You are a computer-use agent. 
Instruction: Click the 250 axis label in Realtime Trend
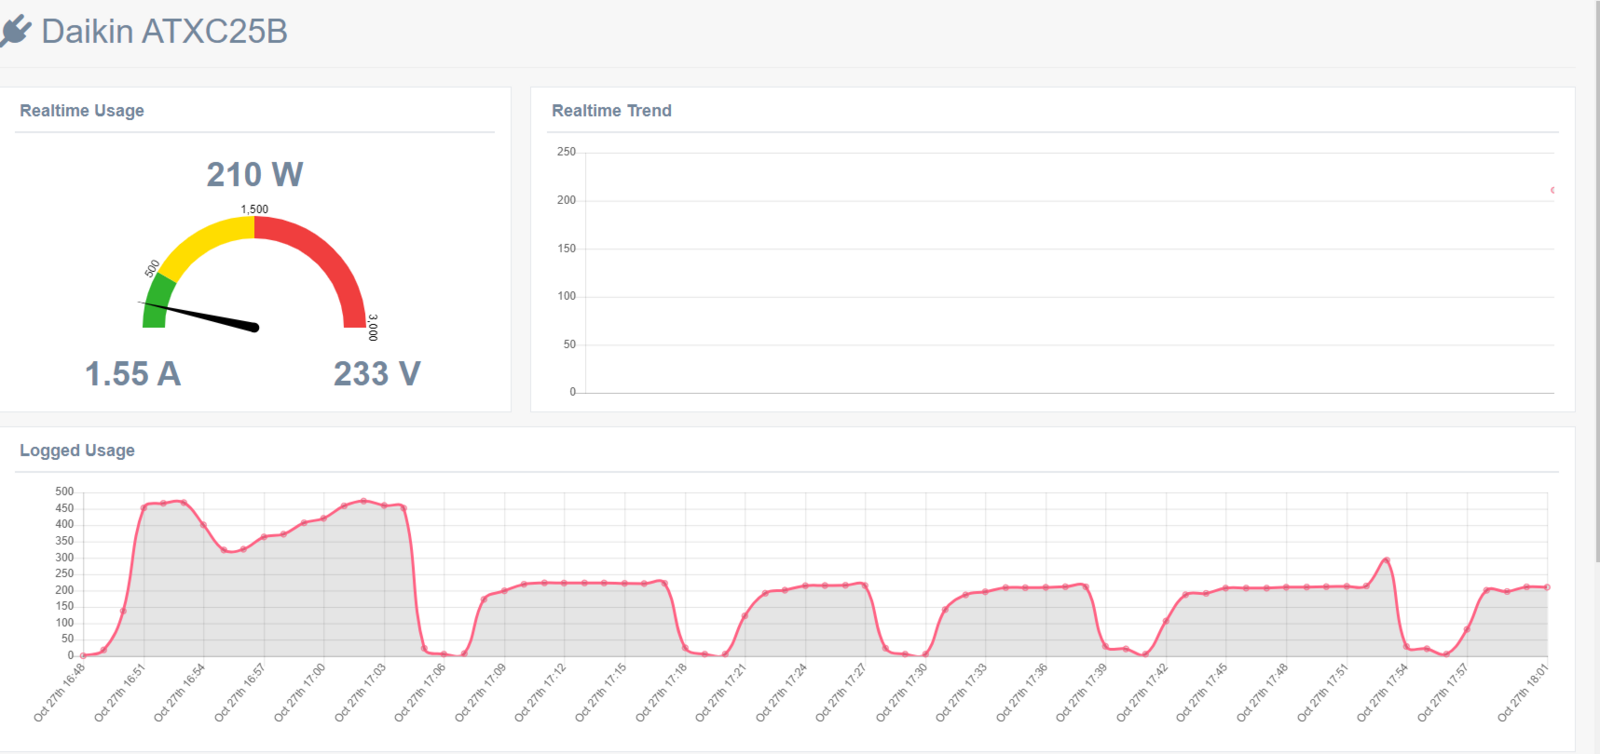[x=566, y=152]
